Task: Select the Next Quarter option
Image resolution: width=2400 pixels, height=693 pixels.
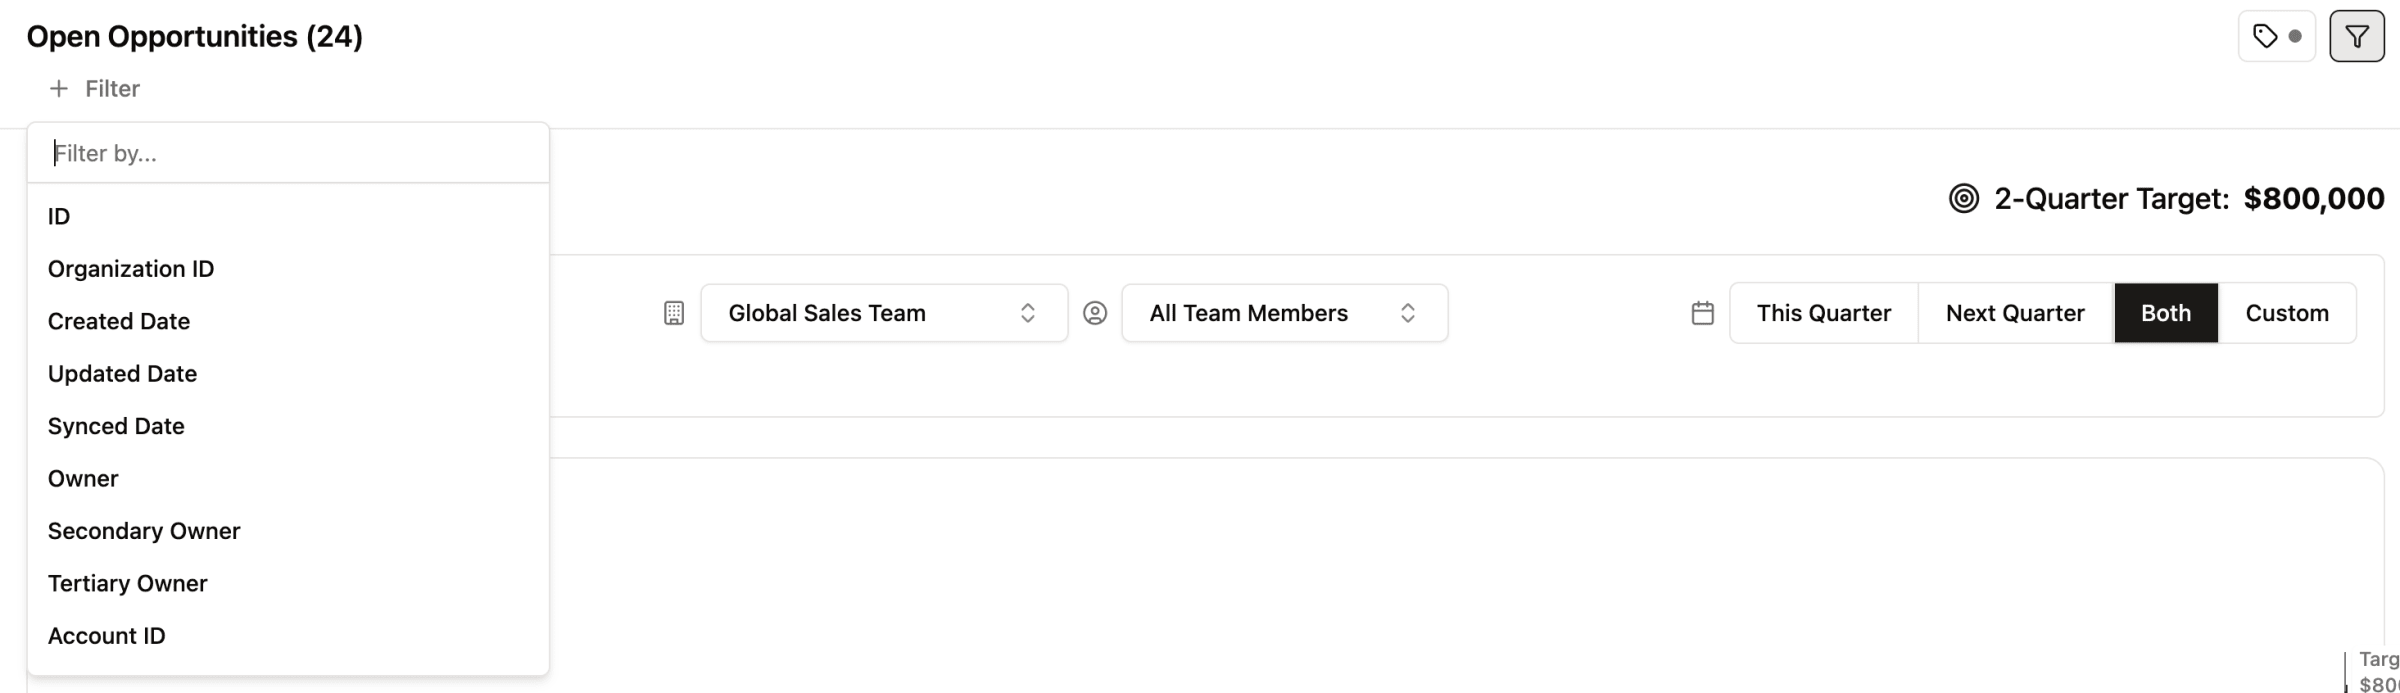Action: (x=2014, y=313)
